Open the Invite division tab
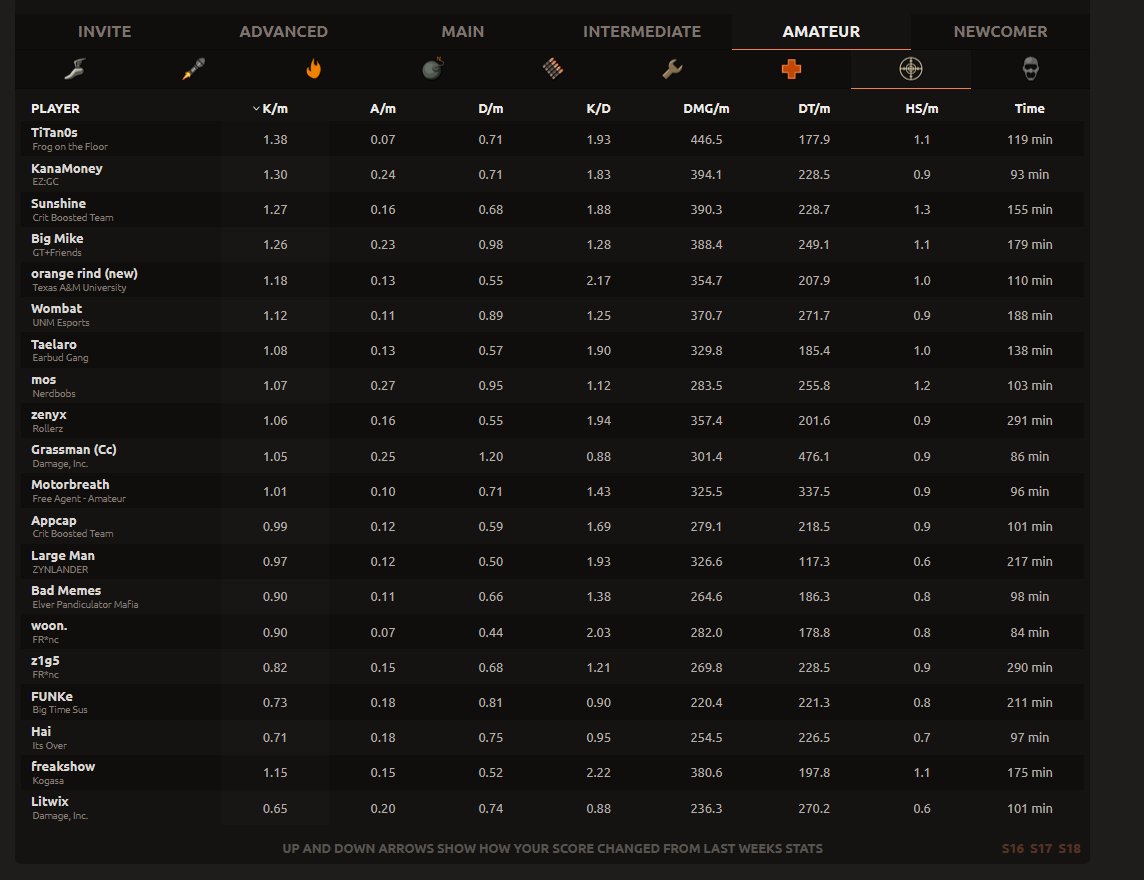The image size is (1144, 880). click(x=104, y=31)
